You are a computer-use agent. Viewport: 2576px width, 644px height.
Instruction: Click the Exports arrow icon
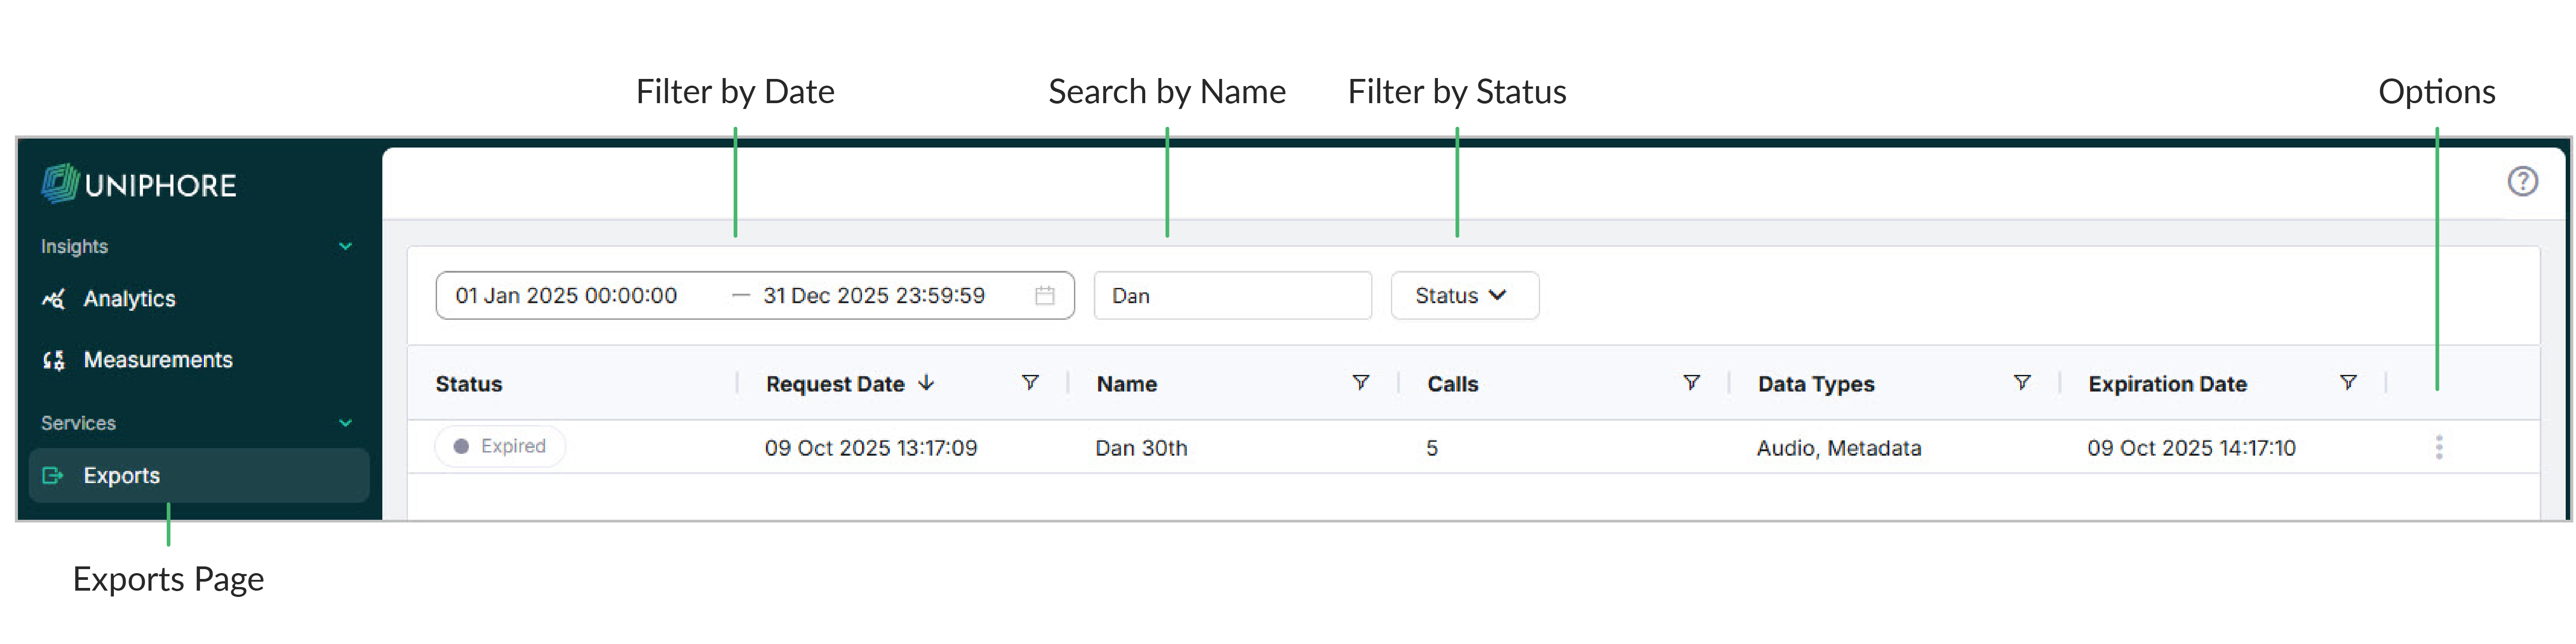pyautogui.click(x=53, y=476)
